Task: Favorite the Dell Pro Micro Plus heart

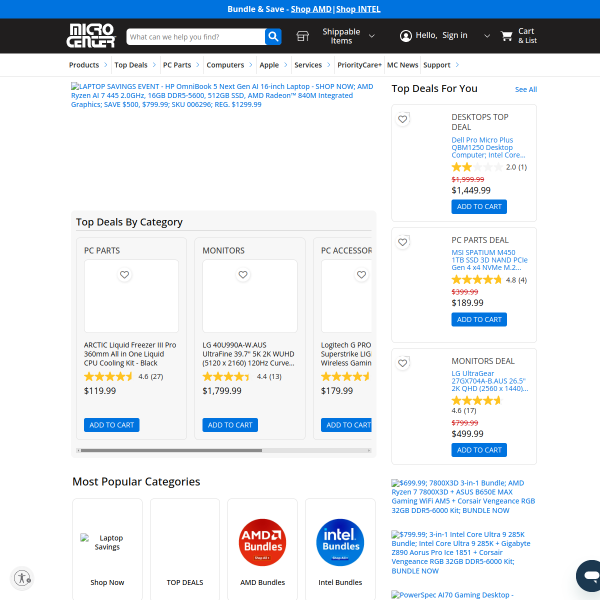Action: [x=403, y=119]
